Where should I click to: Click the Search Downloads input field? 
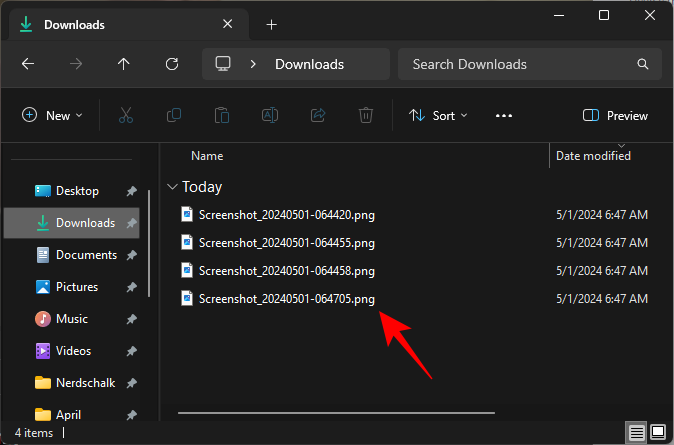coord(520,64)
